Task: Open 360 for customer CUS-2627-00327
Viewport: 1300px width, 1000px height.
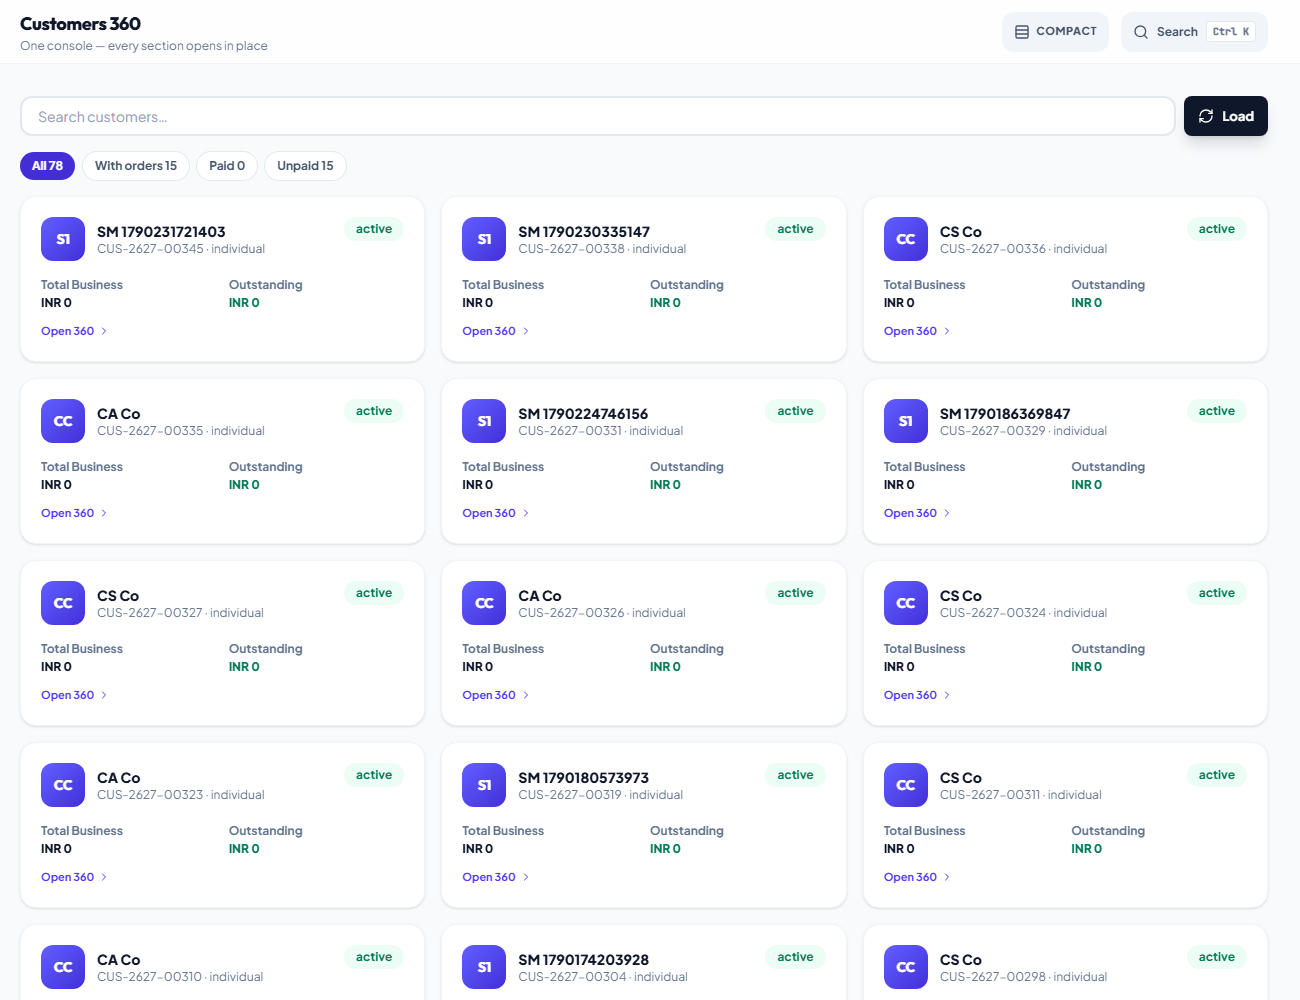Action: coord(74,695)
